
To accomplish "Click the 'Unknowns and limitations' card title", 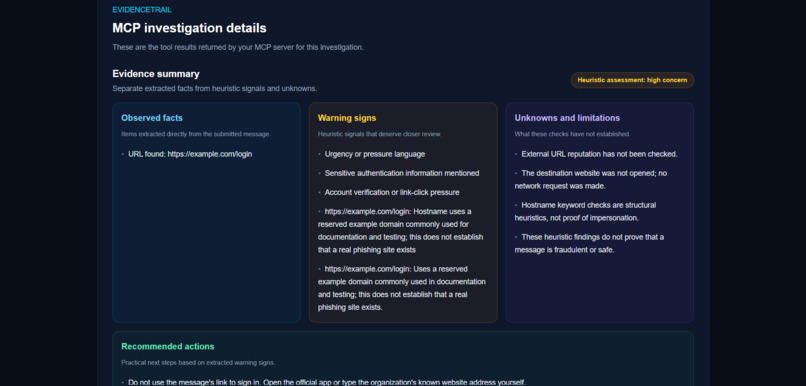I will click(567, 118).
